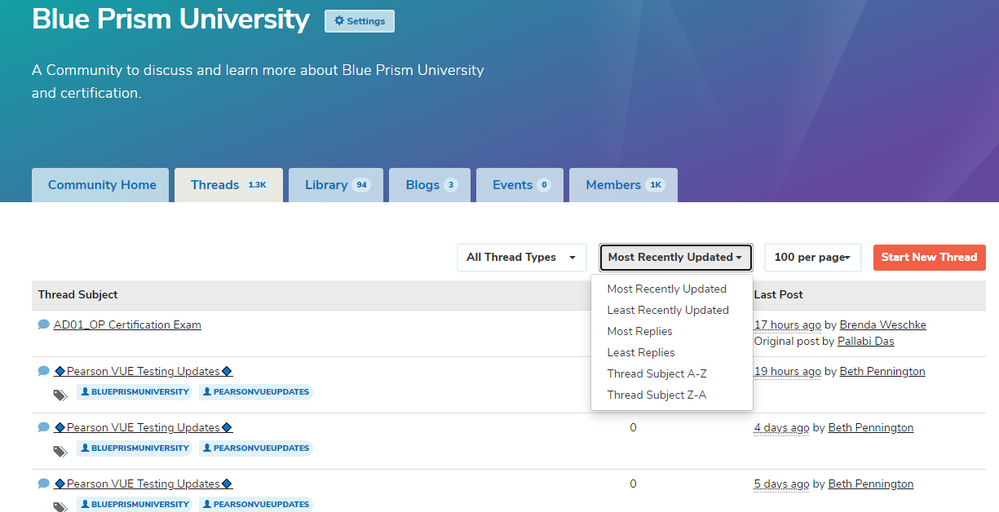Sort by Thread Subject A-Z

pos(656,374)
